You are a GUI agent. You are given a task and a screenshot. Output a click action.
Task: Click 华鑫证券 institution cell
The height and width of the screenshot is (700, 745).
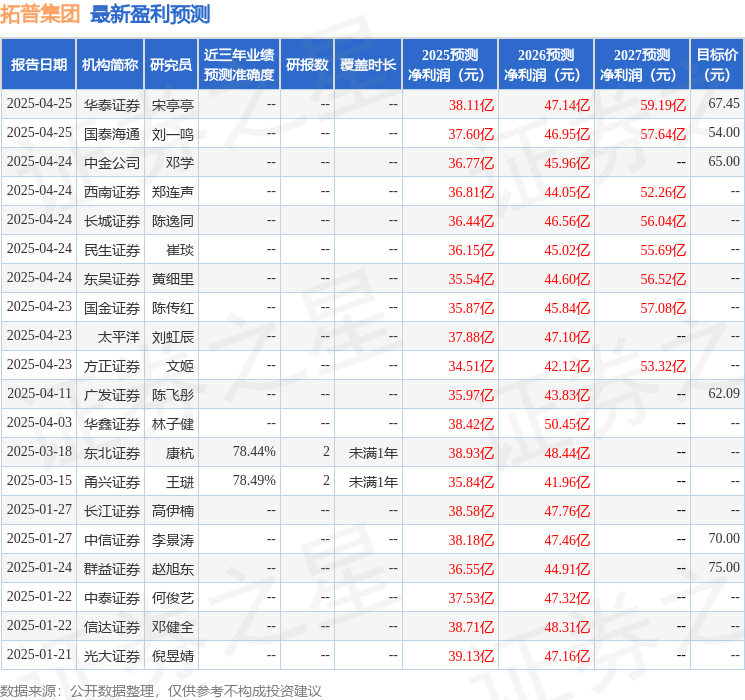[x=112, y=424]
